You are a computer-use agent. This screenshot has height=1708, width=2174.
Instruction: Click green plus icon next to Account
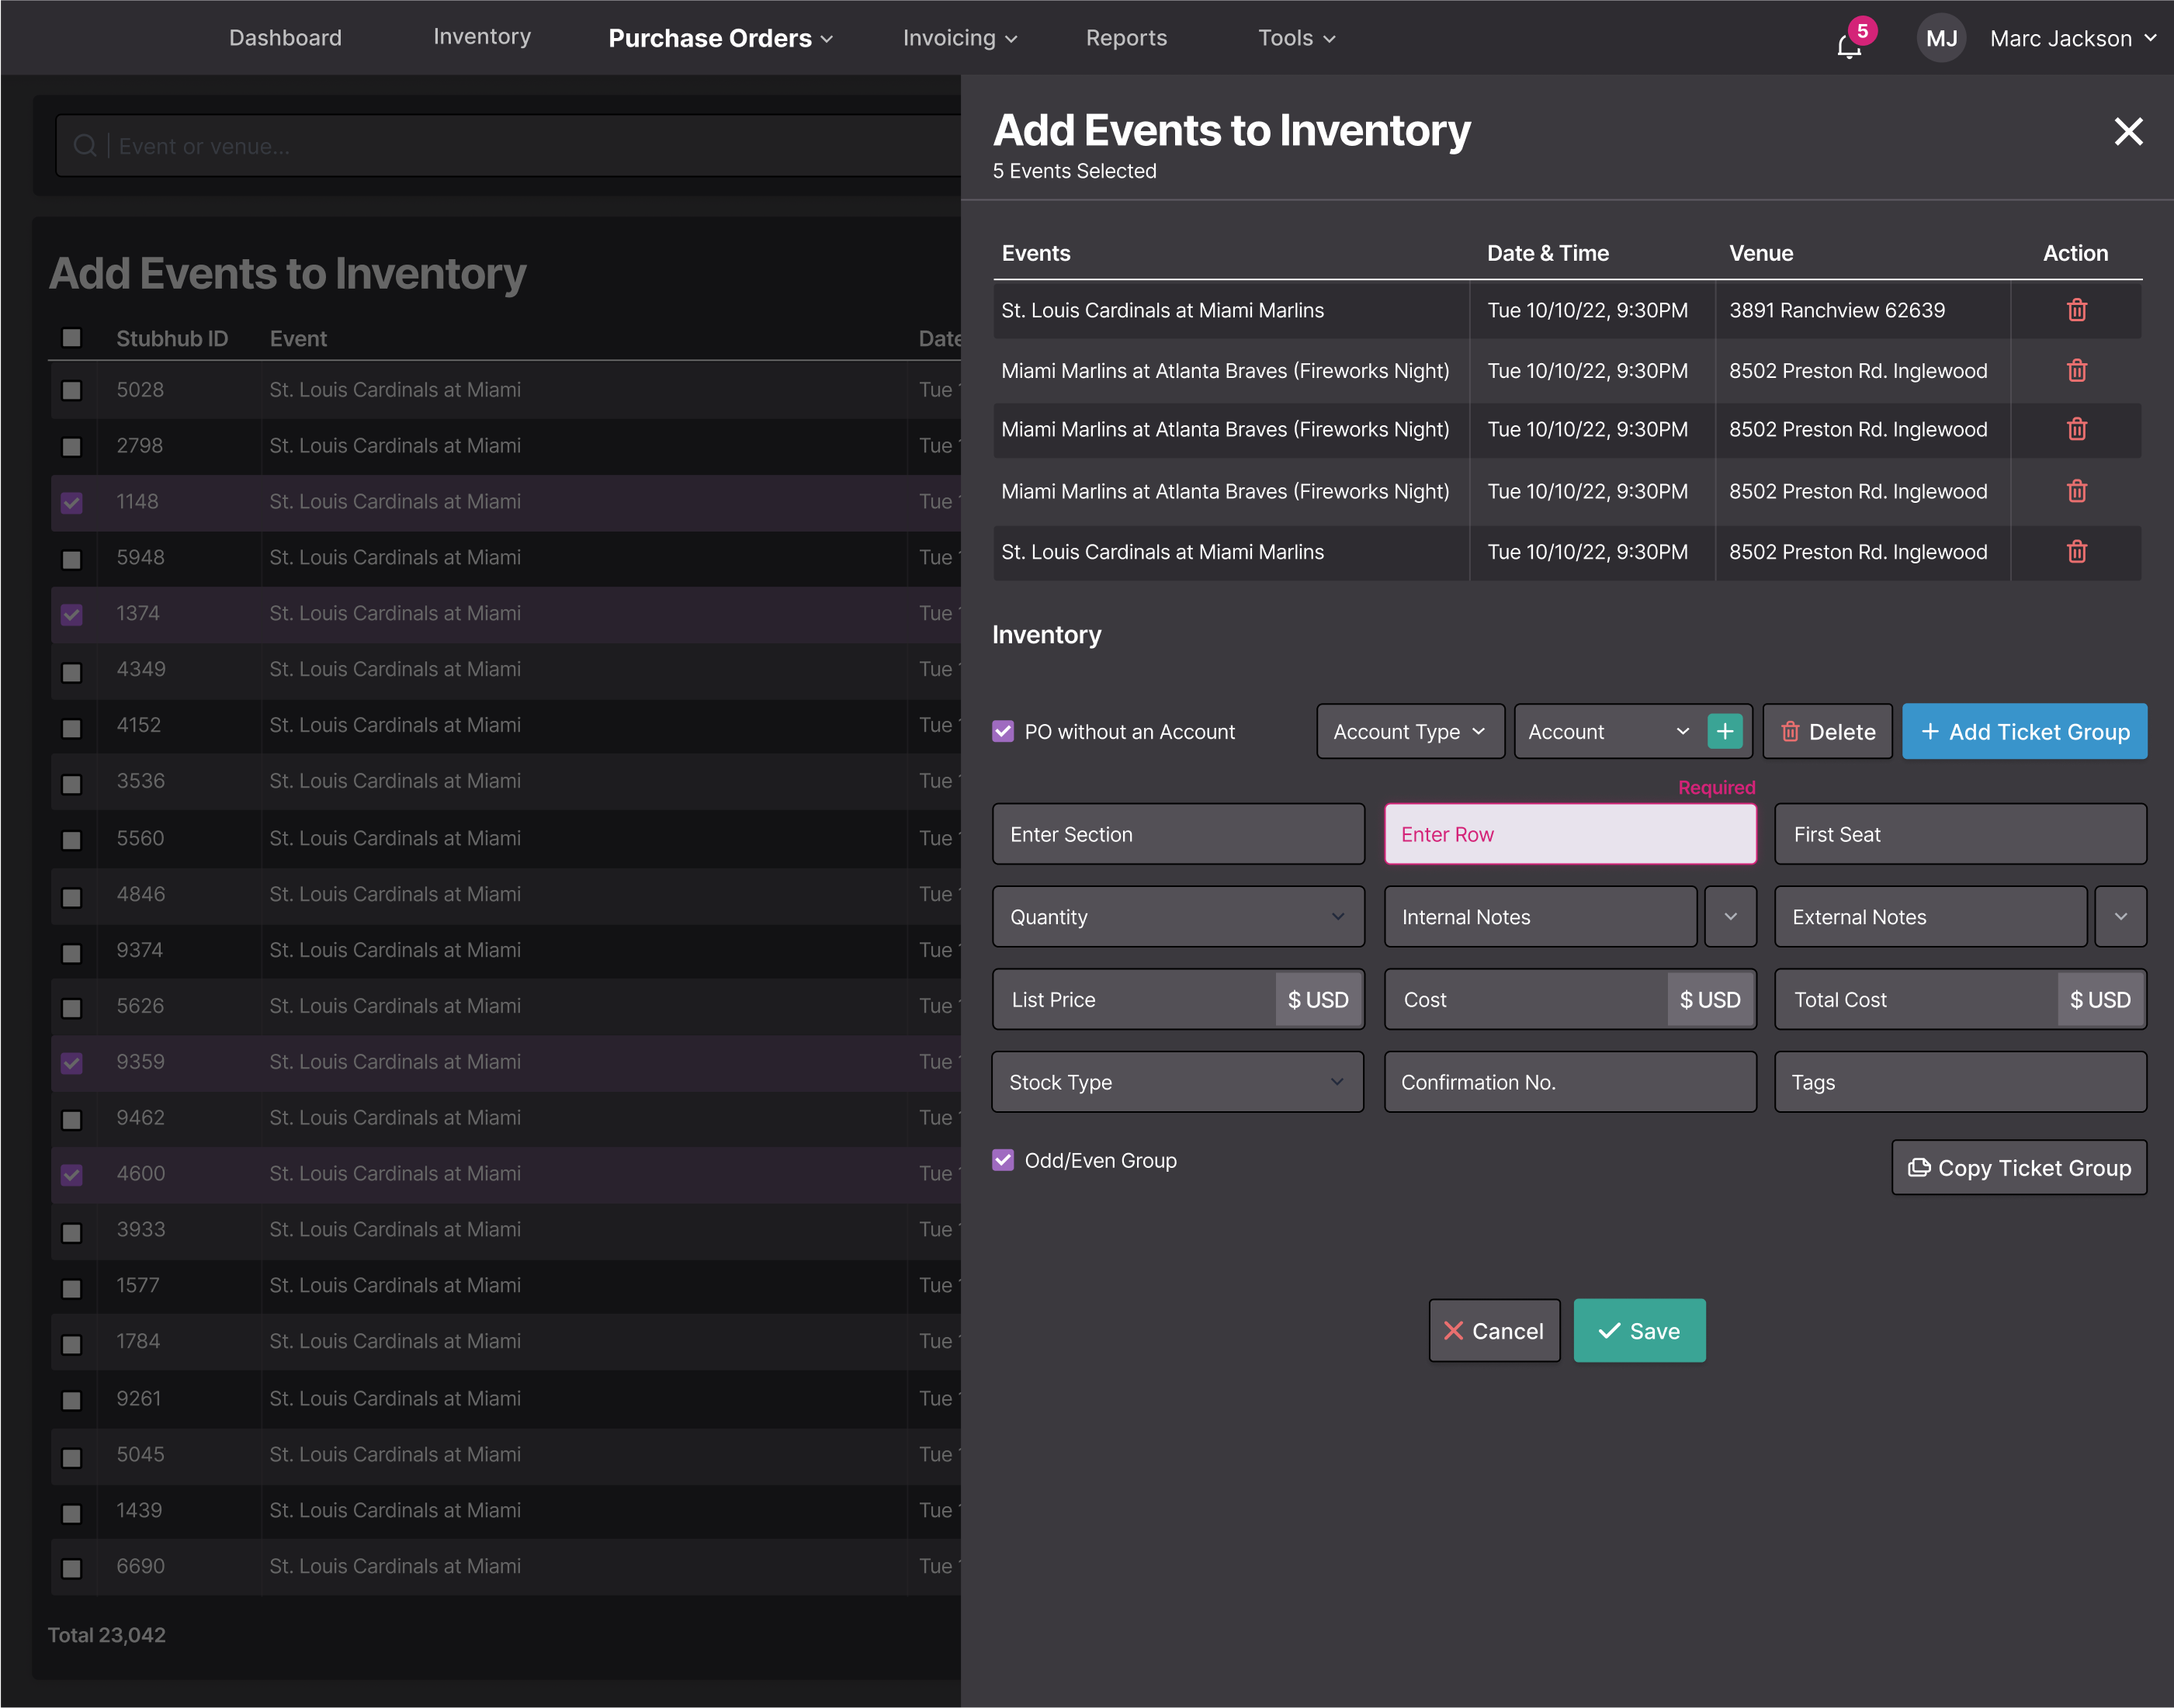pyautogui.click(x=1724, y=732)
